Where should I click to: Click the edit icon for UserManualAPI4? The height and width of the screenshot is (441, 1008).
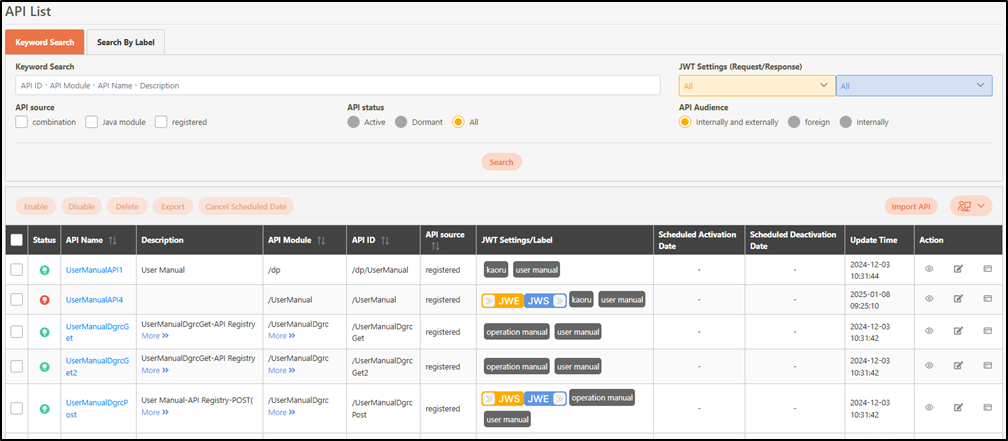(x=958, y=299)
